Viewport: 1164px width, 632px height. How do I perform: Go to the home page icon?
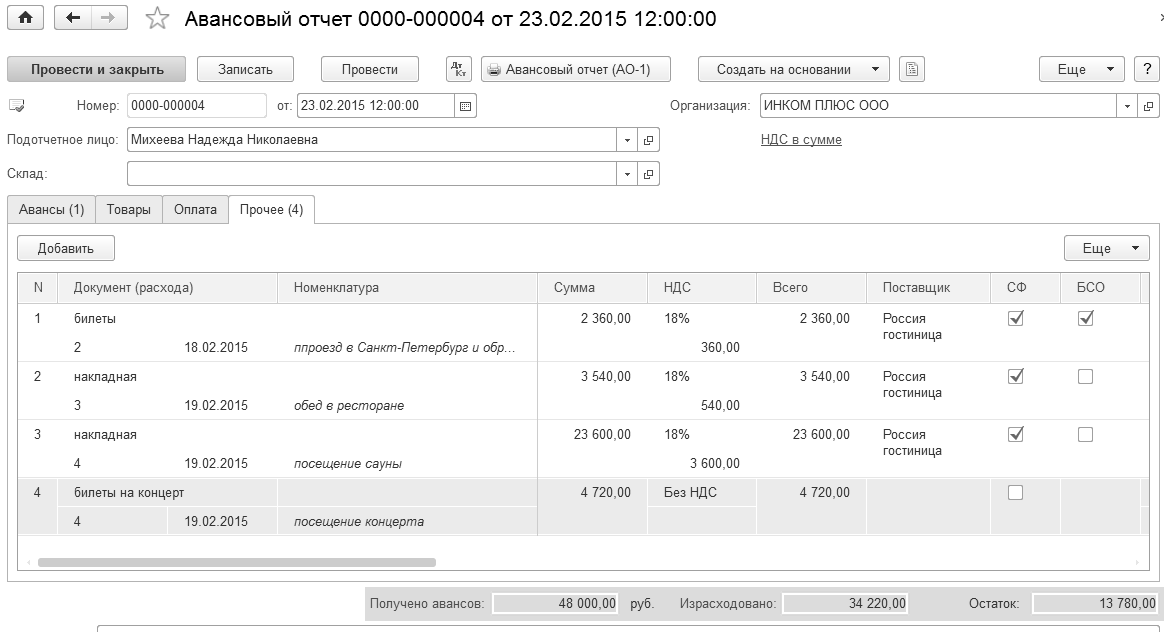point(25,18)
